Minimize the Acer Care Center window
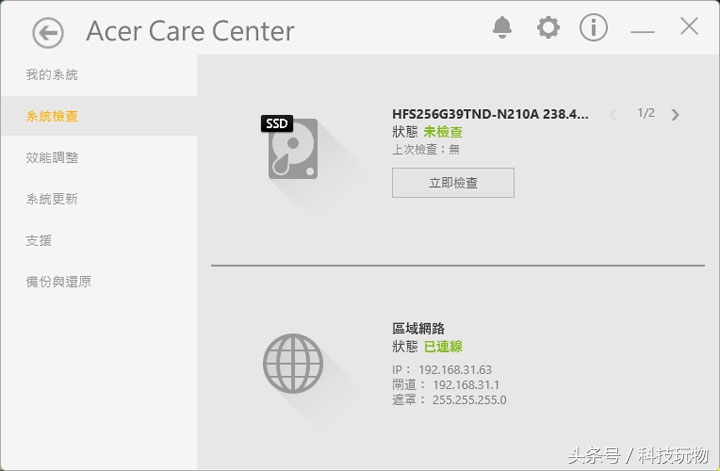 [x=642, y=31]
